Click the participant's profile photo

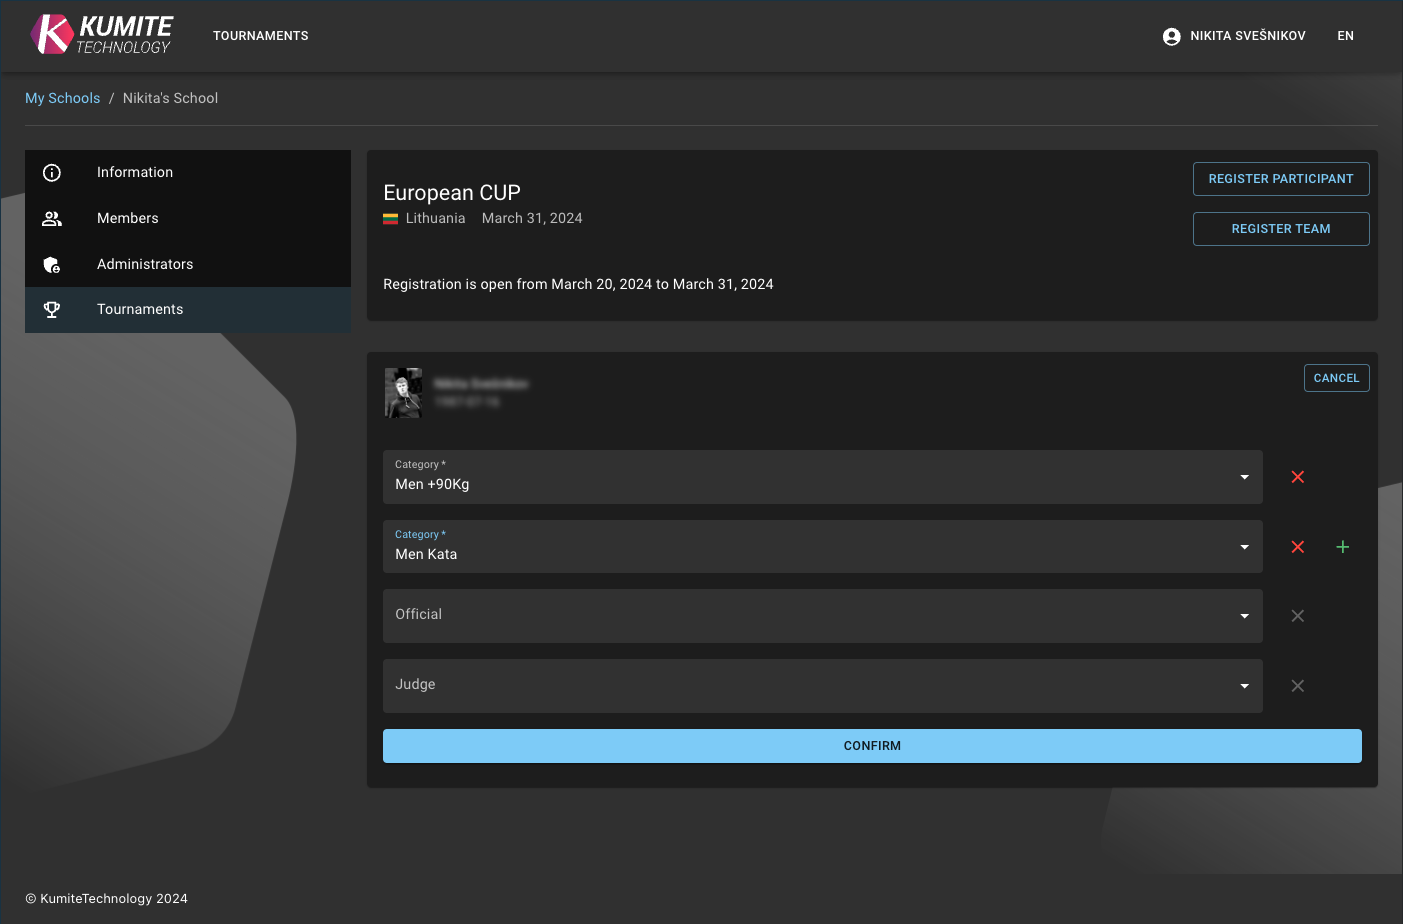coord(403,392)
